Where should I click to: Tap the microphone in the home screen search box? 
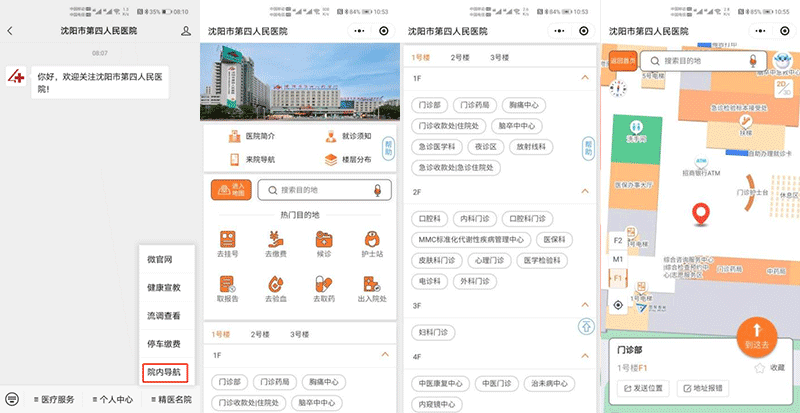pyautogui.click(x=377, y=190)
